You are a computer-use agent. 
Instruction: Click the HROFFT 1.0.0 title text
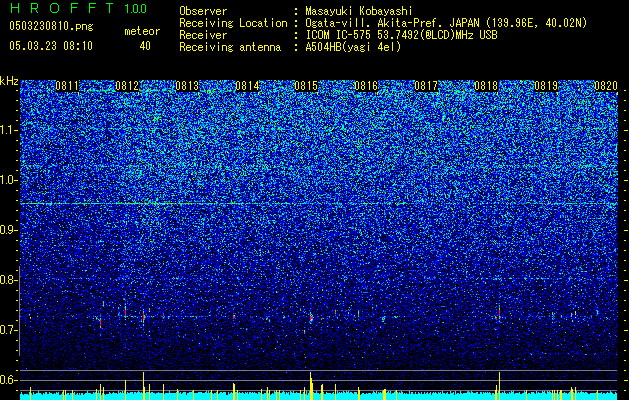(x=78, y=8)
